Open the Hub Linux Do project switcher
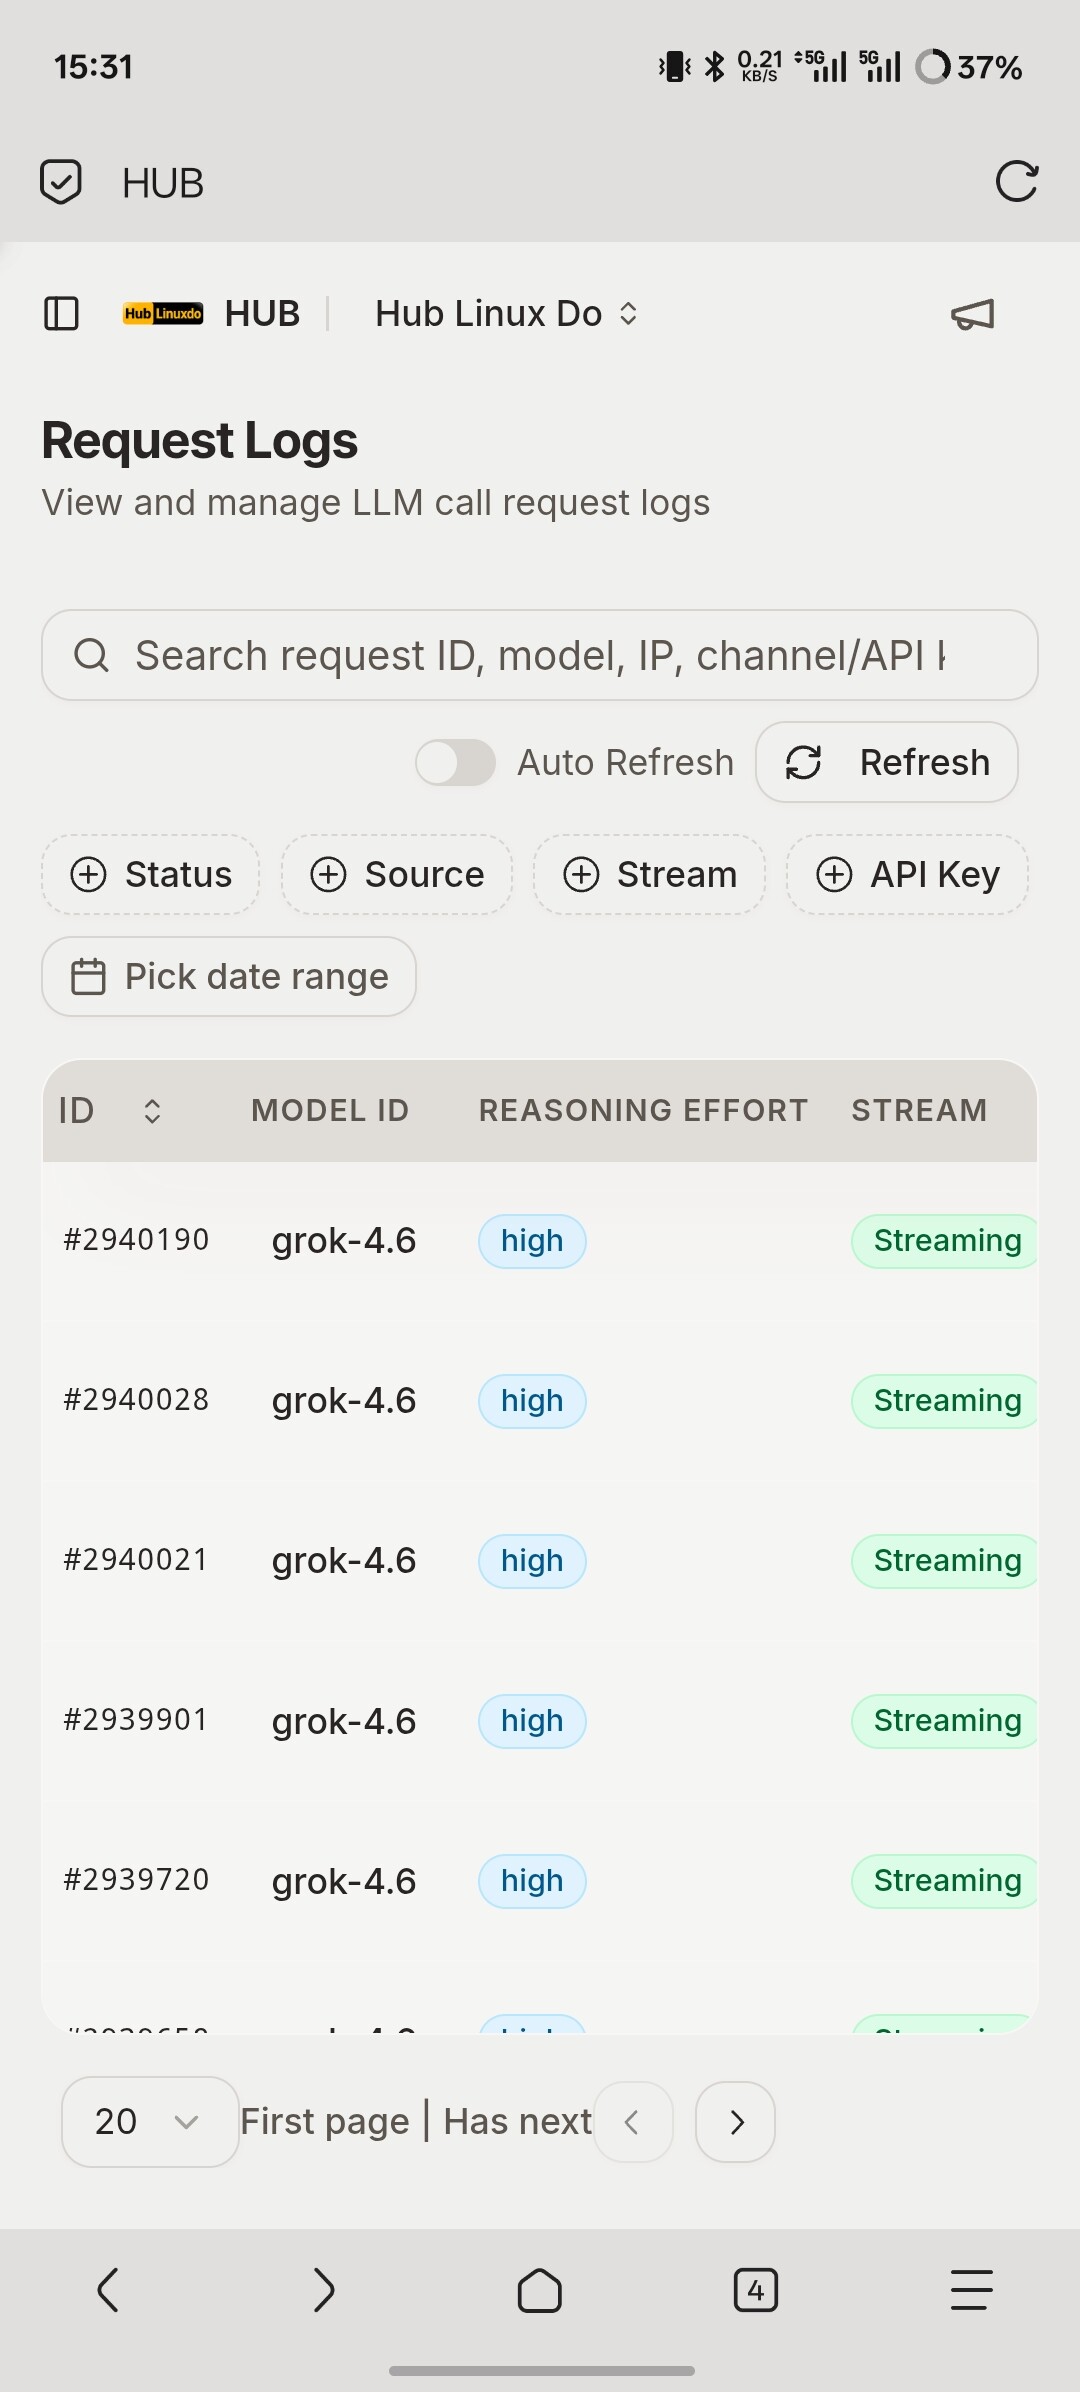Image resolution: width=1080 pixels, height=2392 pixels. (506, 313)
